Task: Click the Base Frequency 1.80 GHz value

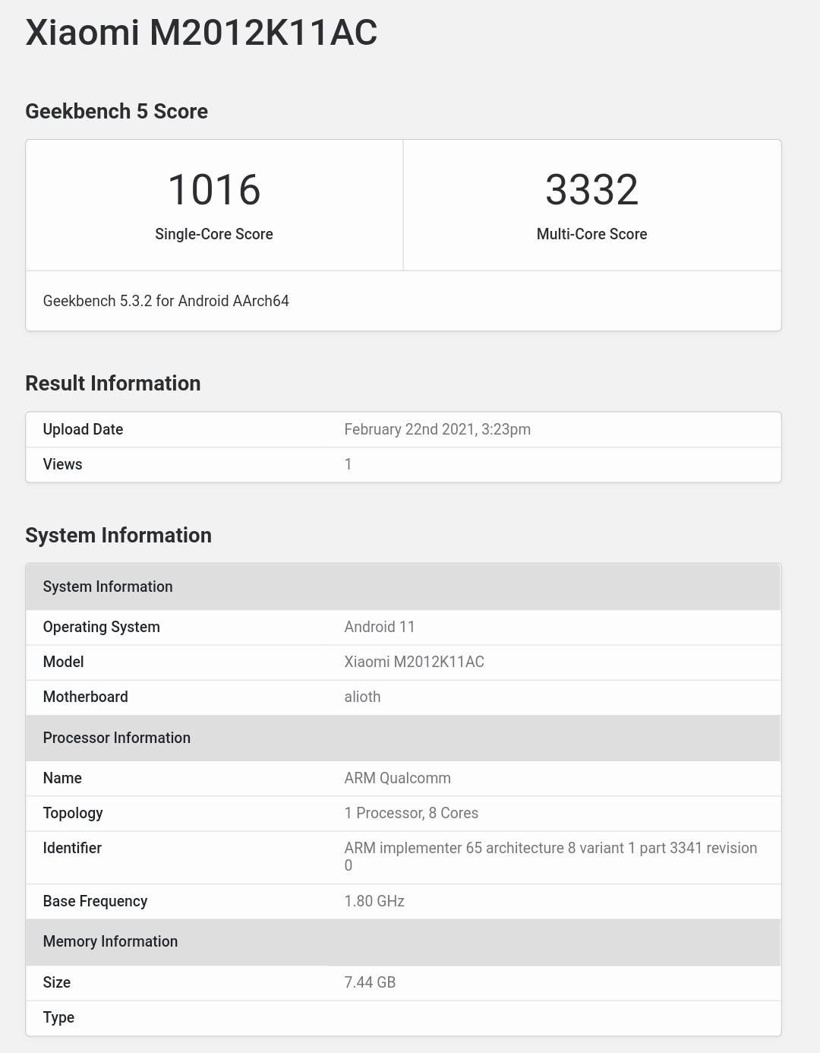Action: click(x=375, y=901)
